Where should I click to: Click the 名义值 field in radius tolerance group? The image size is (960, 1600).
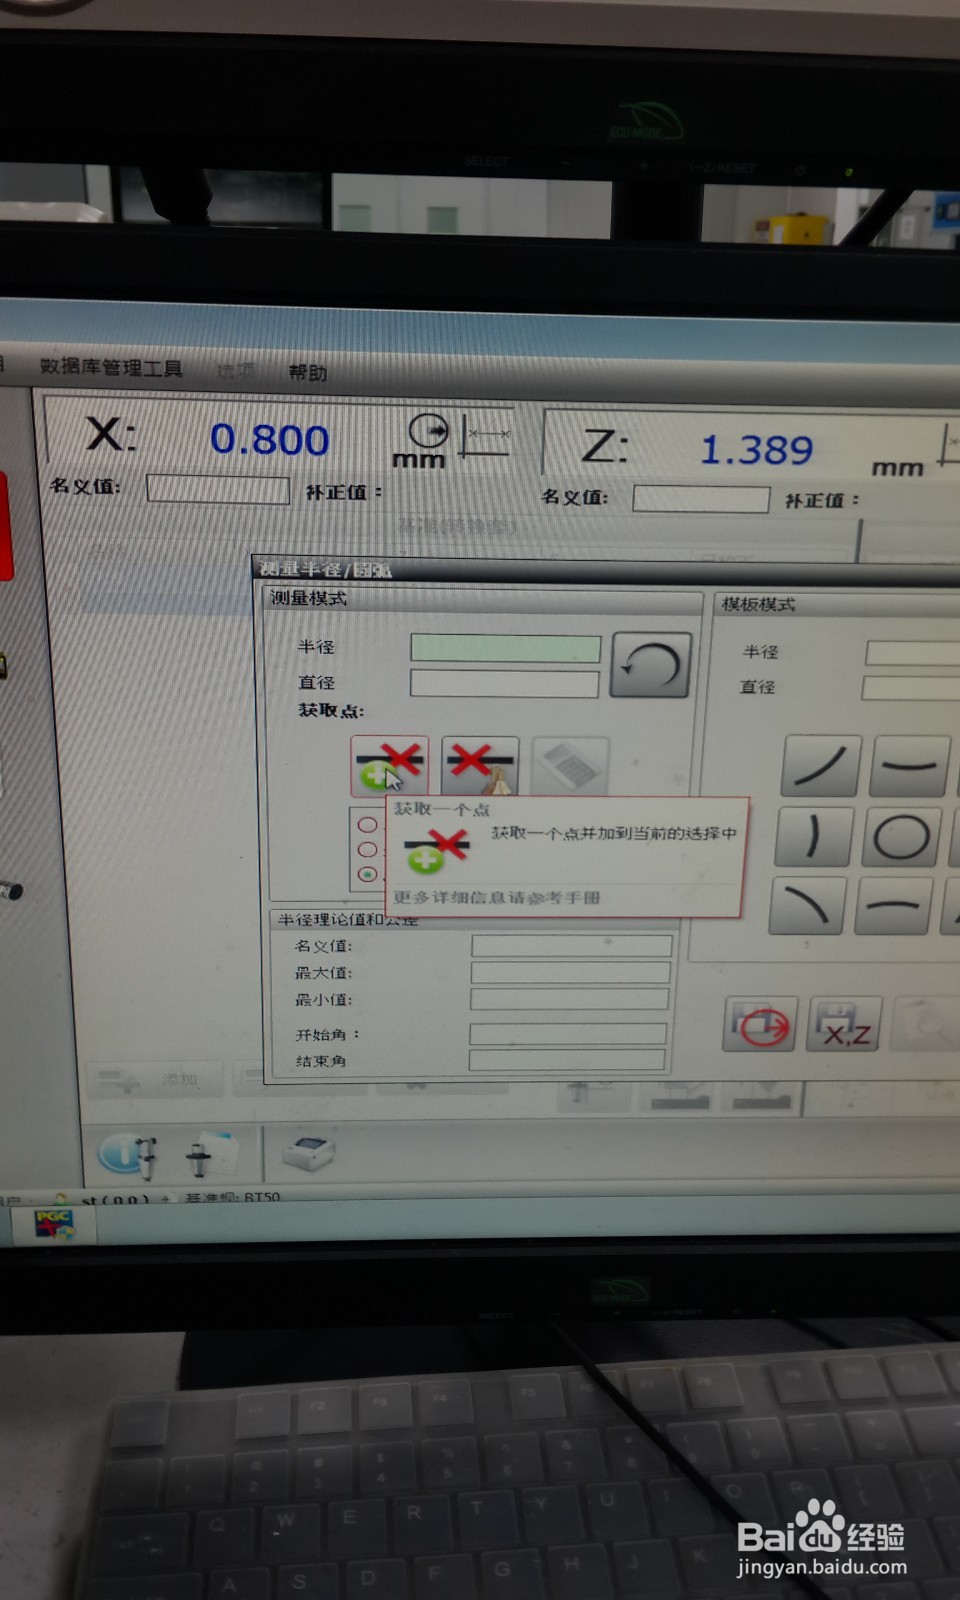(571, 946)
